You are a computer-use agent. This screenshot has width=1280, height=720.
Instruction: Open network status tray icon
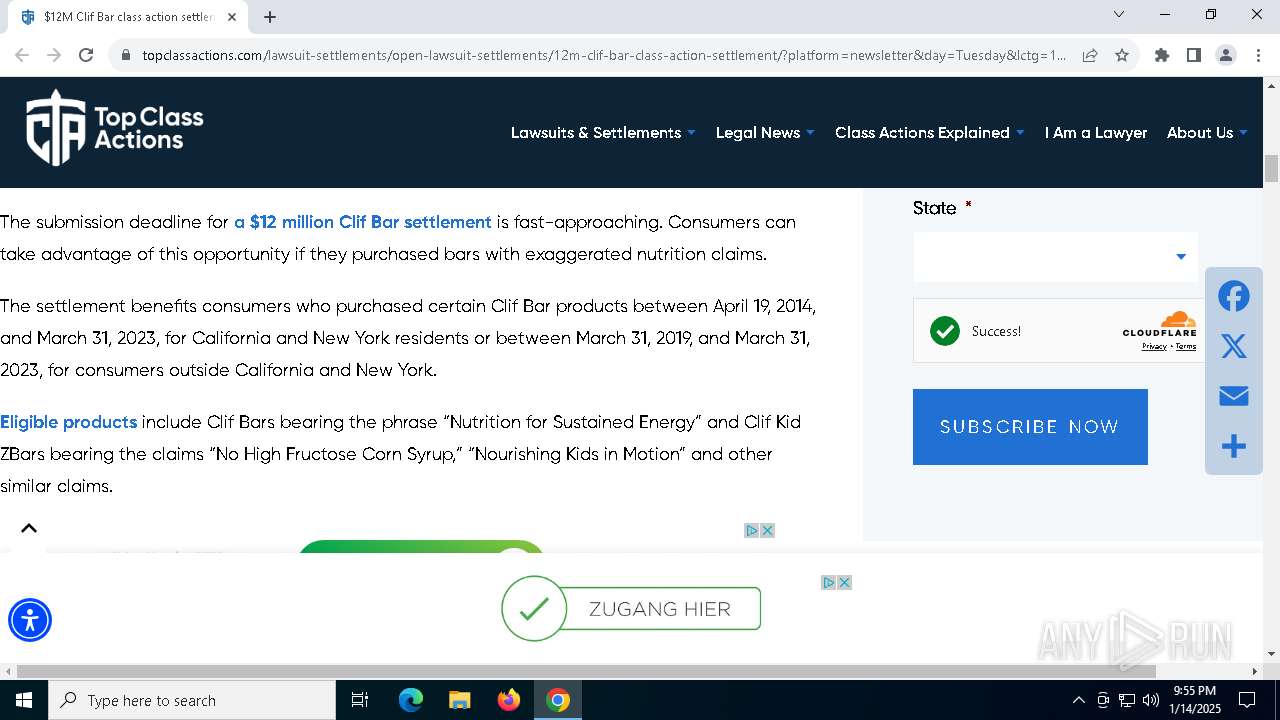pyautogui.click(x=1127, y=700)
